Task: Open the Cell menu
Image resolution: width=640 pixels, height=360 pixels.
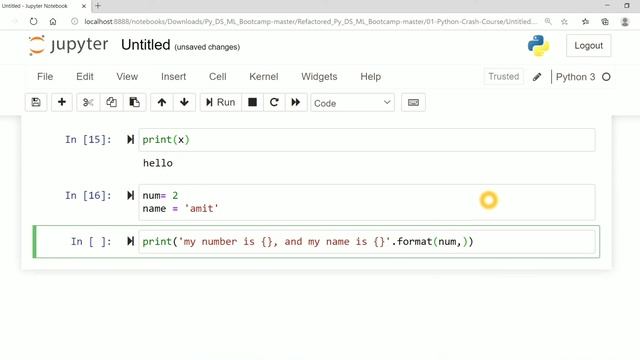Action: (218, 77)
